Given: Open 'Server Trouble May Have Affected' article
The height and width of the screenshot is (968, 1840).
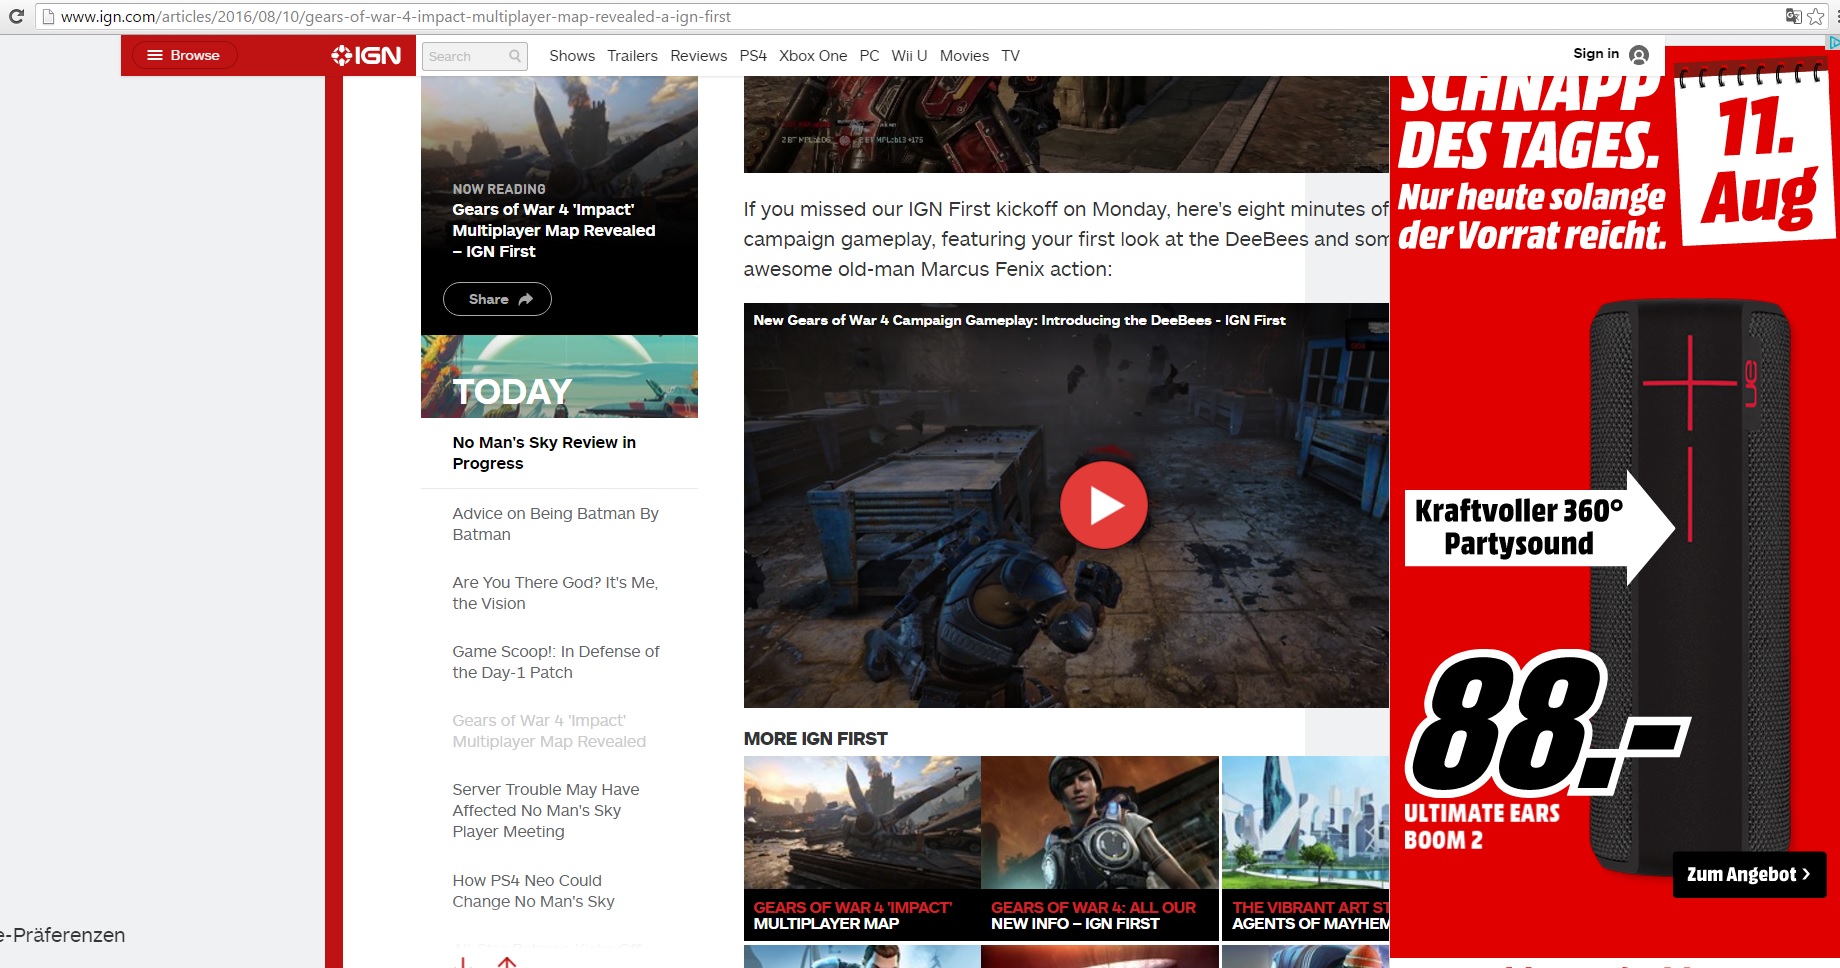Looking at the screenshot, I should pyautogui.click(x=546, y=810).
